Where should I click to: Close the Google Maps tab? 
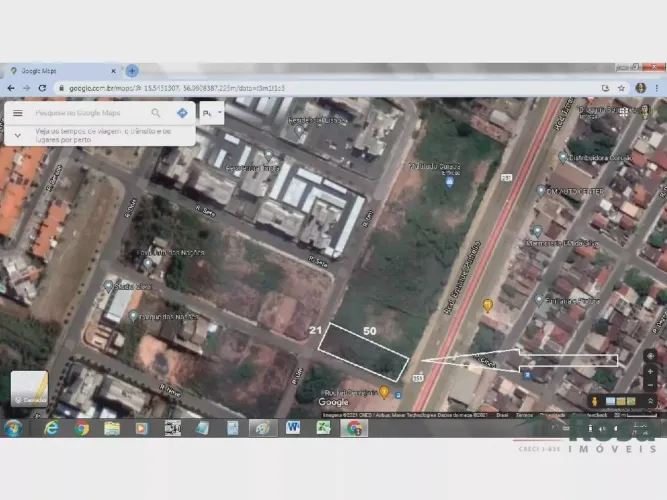tap(114, 71)
